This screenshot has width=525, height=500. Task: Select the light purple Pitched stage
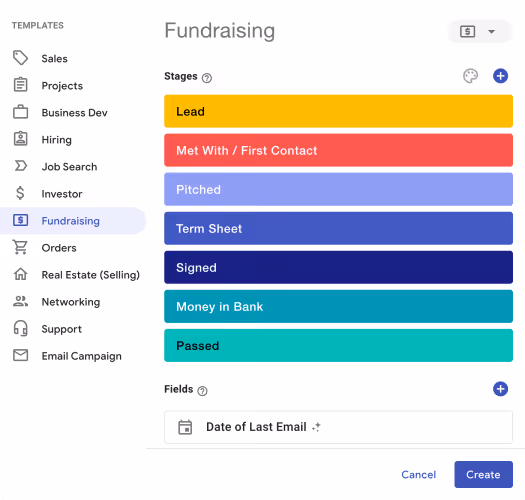pos(338,189)
